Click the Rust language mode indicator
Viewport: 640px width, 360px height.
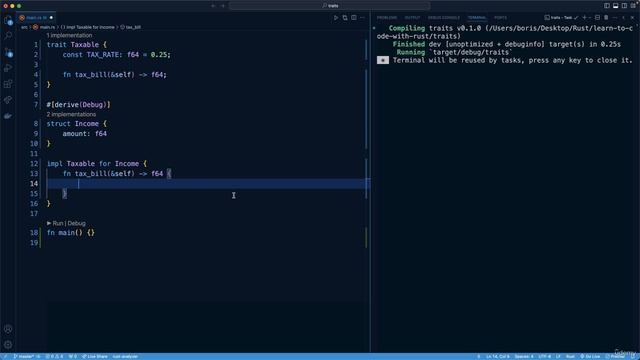570,356
